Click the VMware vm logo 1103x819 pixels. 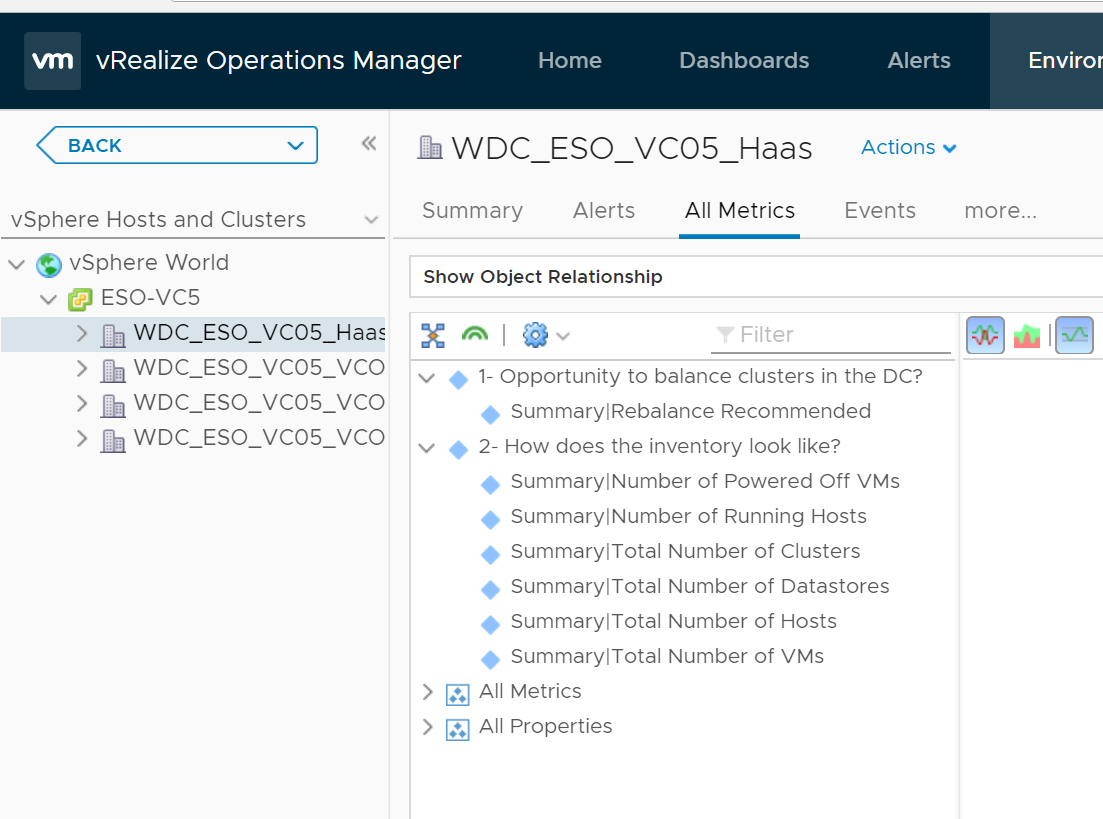pyautogui.click(x=52, y=61)
